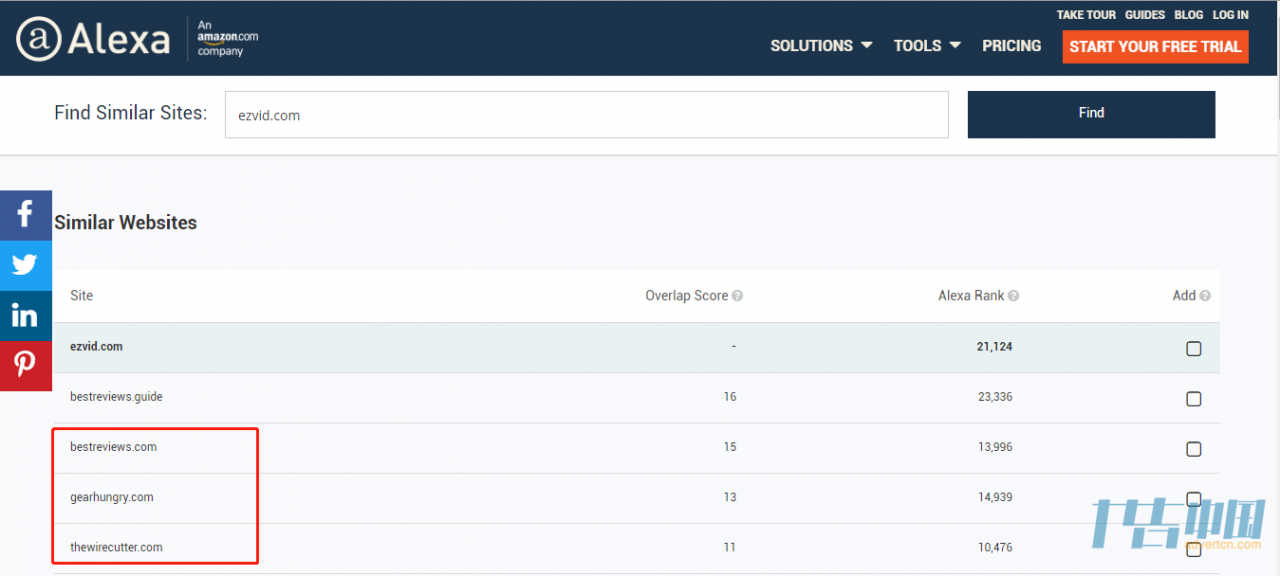This screenshot has width=1280, height=576.
Task: Select overlap score 15 for bestreviews.com
Action: pyautogui.click(x=730, y=447)
